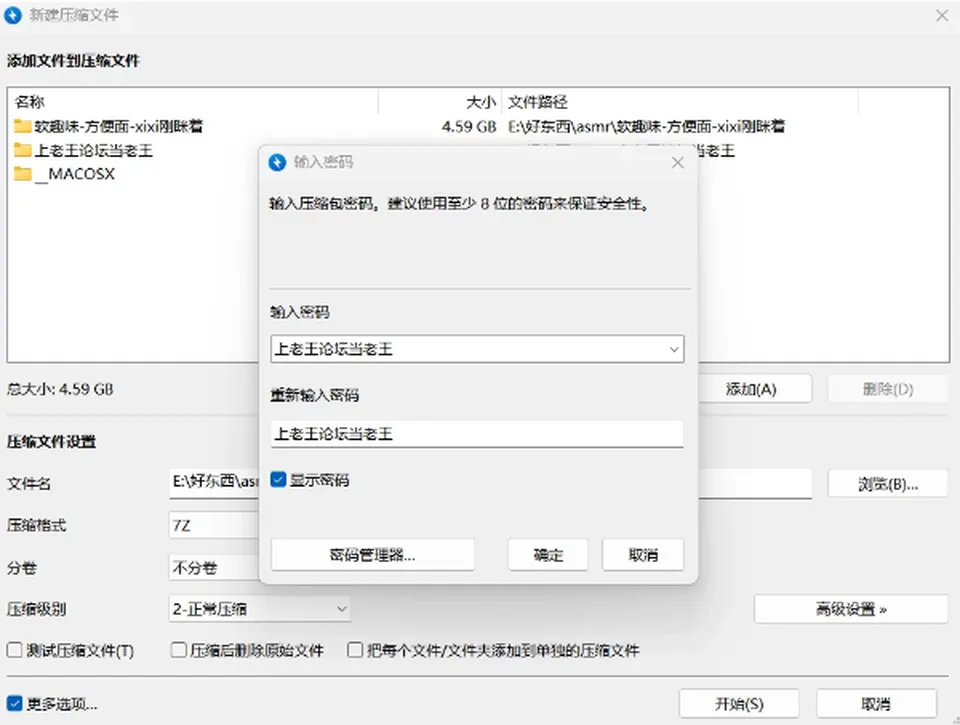The height and width of the screenshot is (725, 960).
Task: Open the 压缩格式 dropdown showing 7Z
Action: pyautogui.click(x=214, y=525)
